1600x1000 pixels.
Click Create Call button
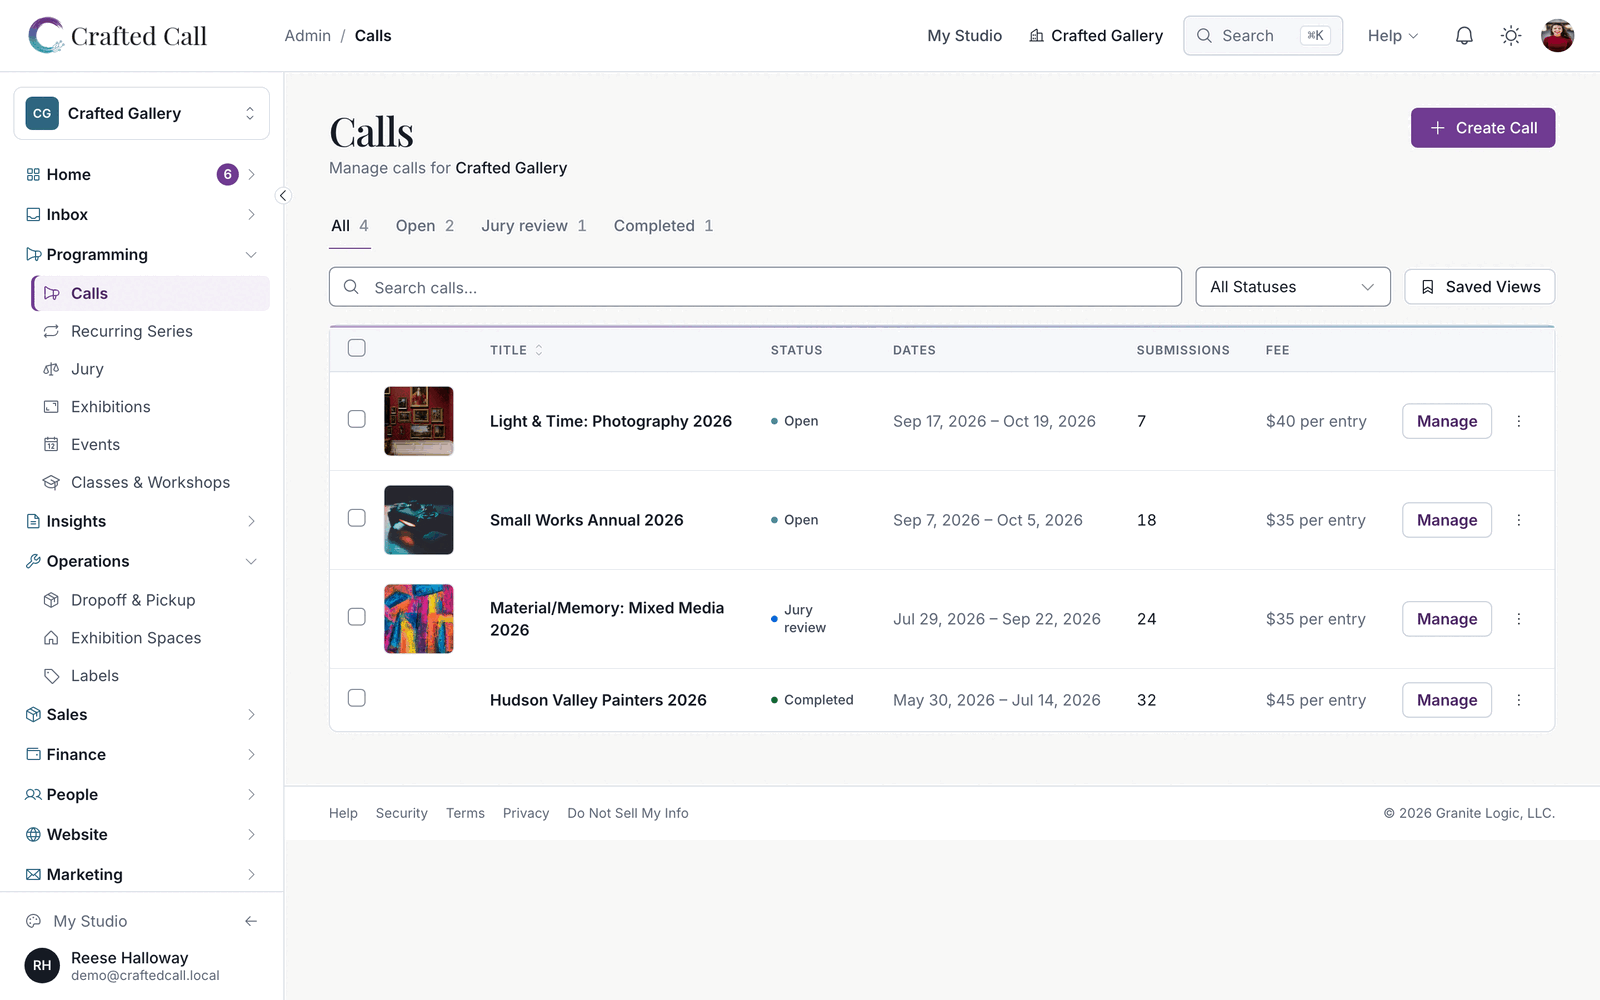1483,128
